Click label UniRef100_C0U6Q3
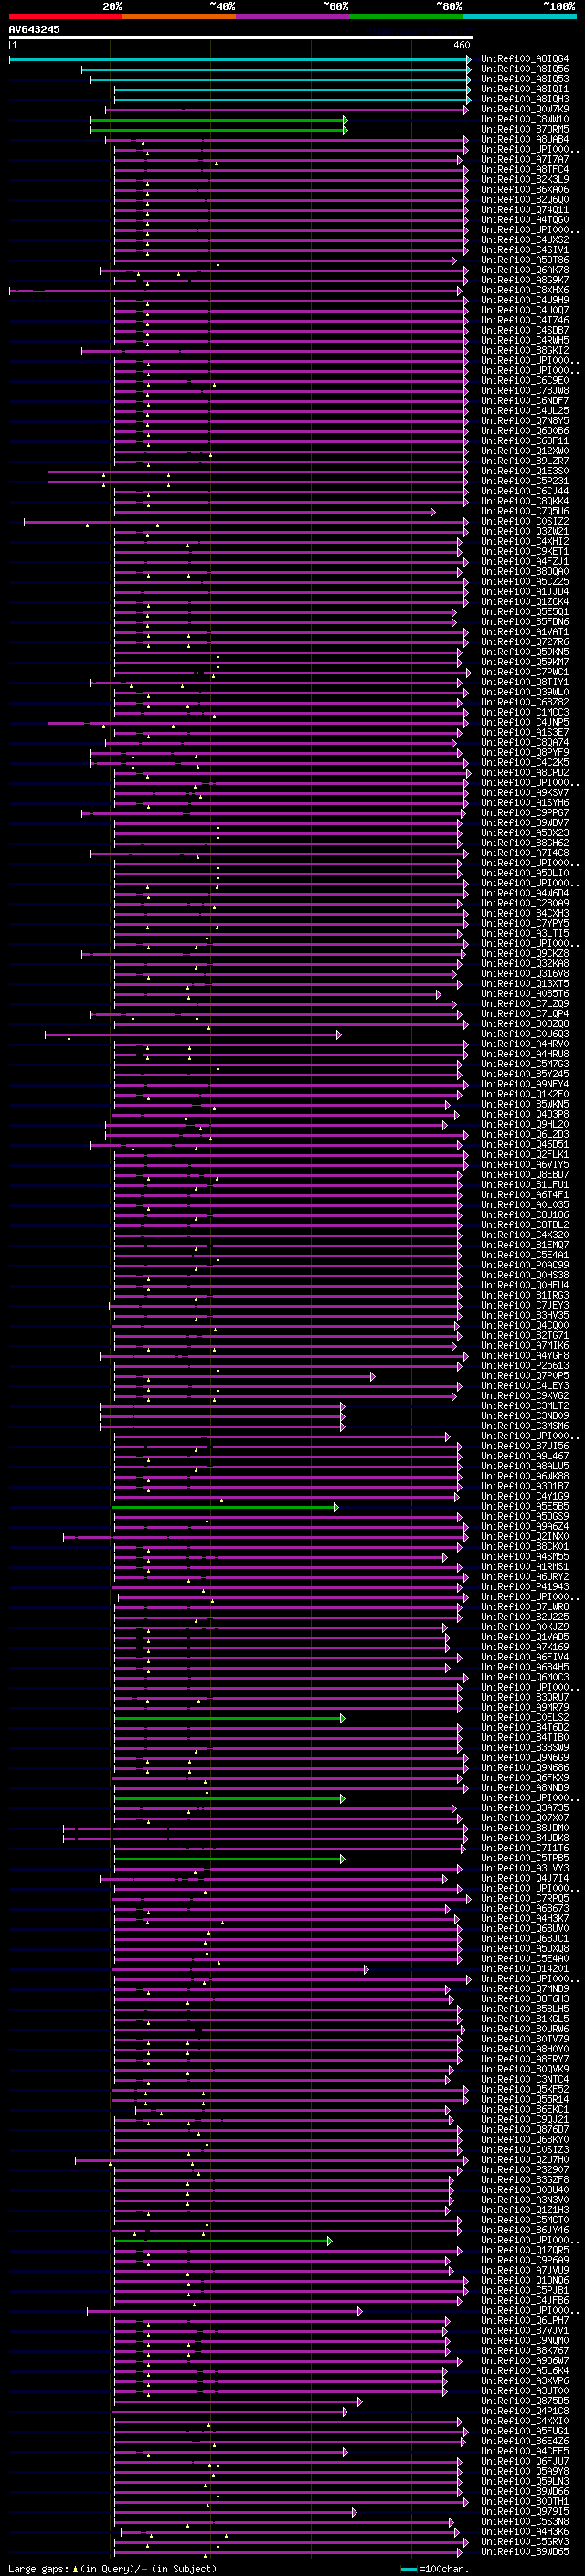 tap(525, 1034)
